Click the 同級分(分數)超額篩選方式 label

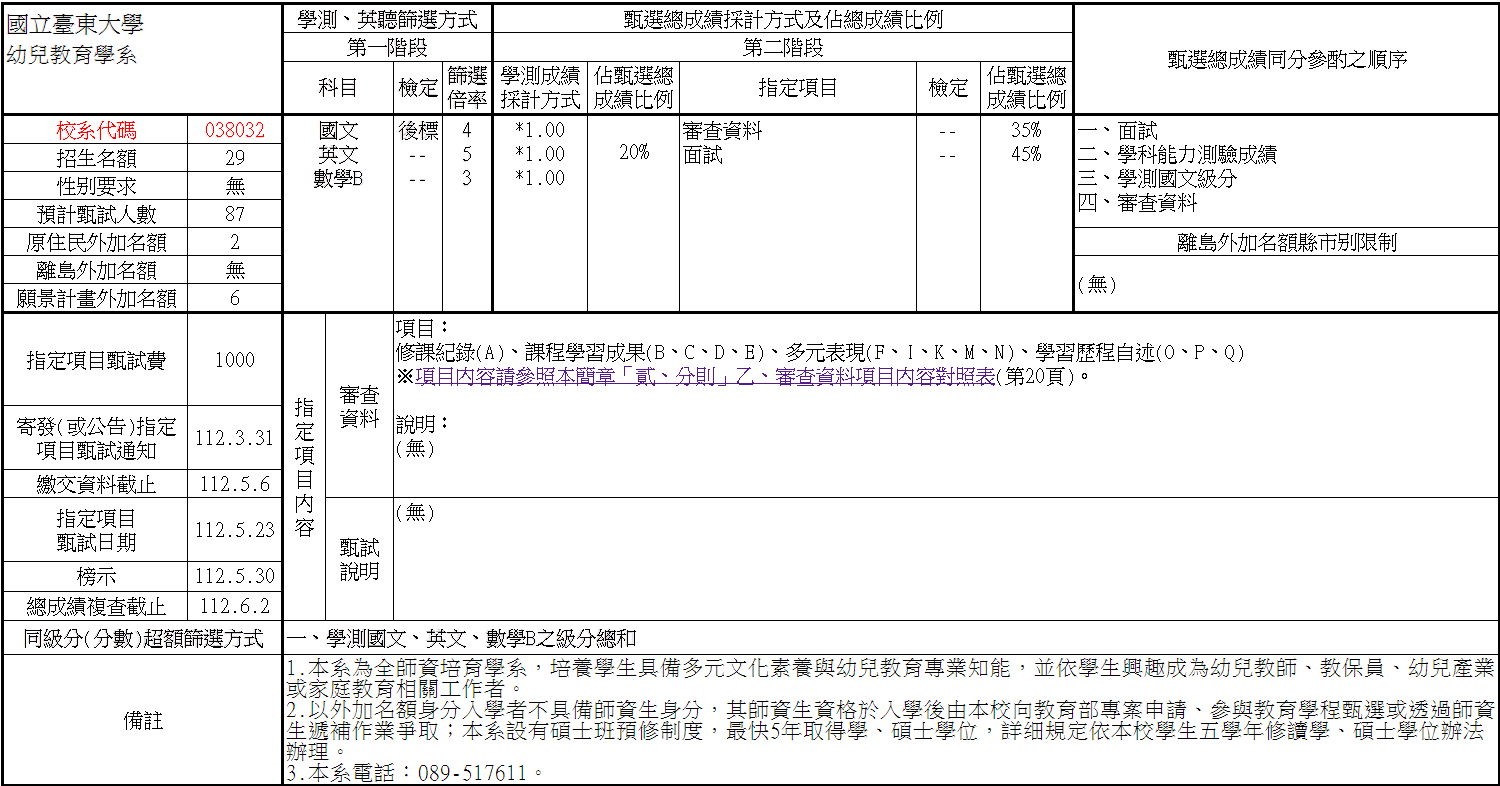pyautogui.click(x=144, y=639)
